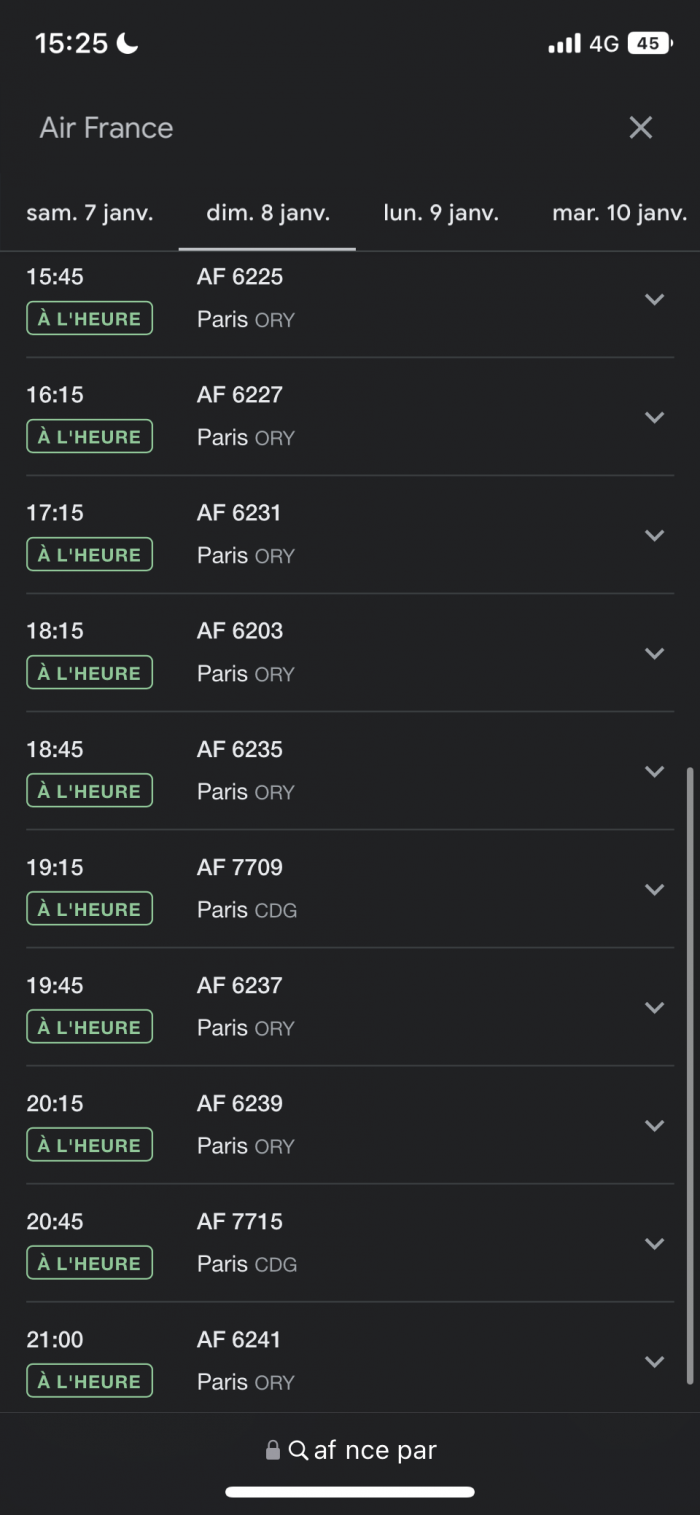This screenshot has width=700, height=1515.
Task: Click the vertical scrollbar on flight list
Action: point(690,1075)
